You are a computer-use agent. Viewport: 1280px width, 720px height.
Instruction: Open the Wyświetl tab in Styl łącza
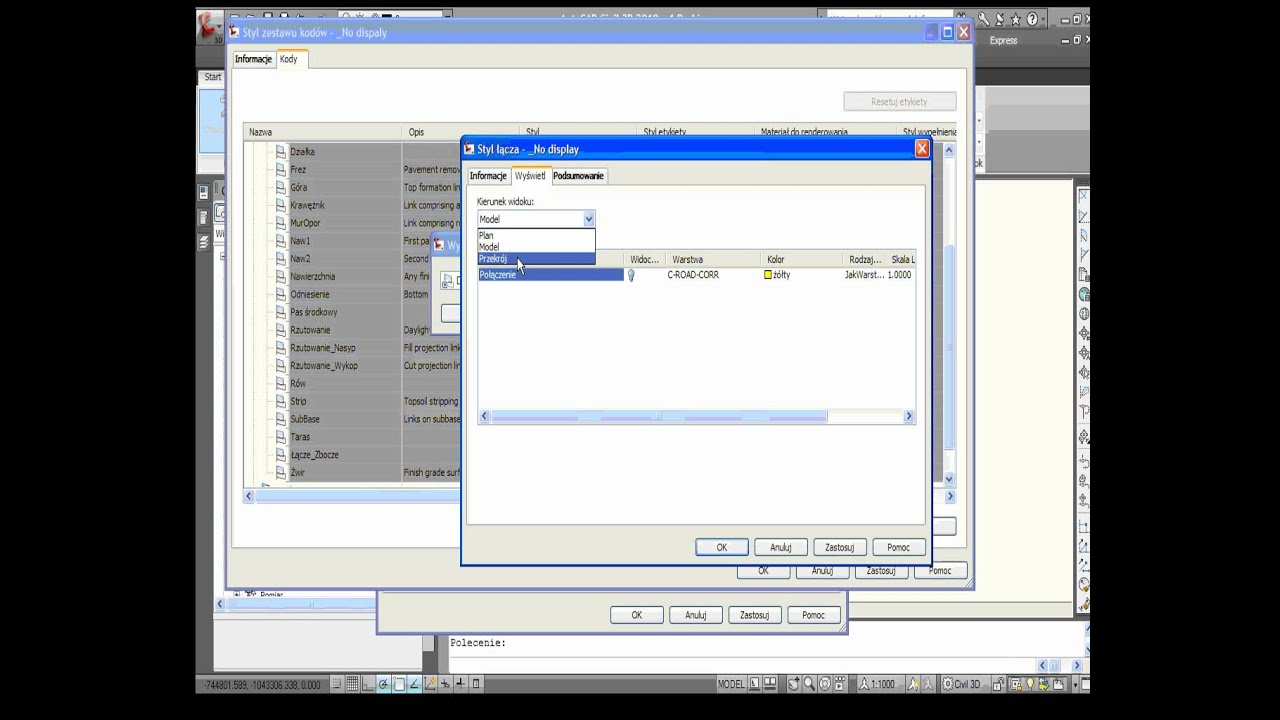point(530,176)
